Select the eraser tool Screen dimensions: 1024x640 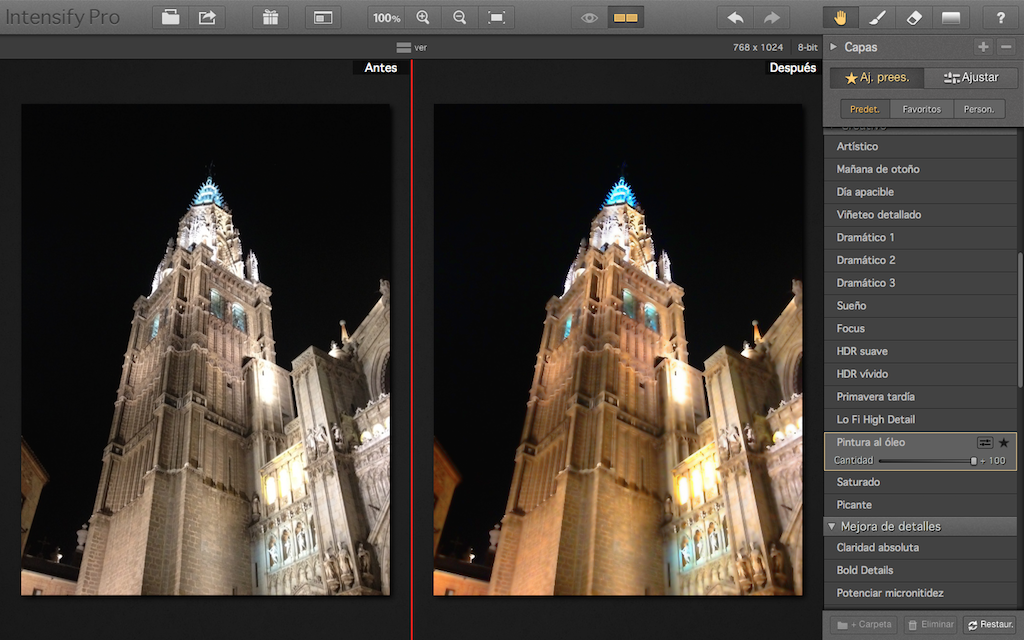click(x=914, y=18)
